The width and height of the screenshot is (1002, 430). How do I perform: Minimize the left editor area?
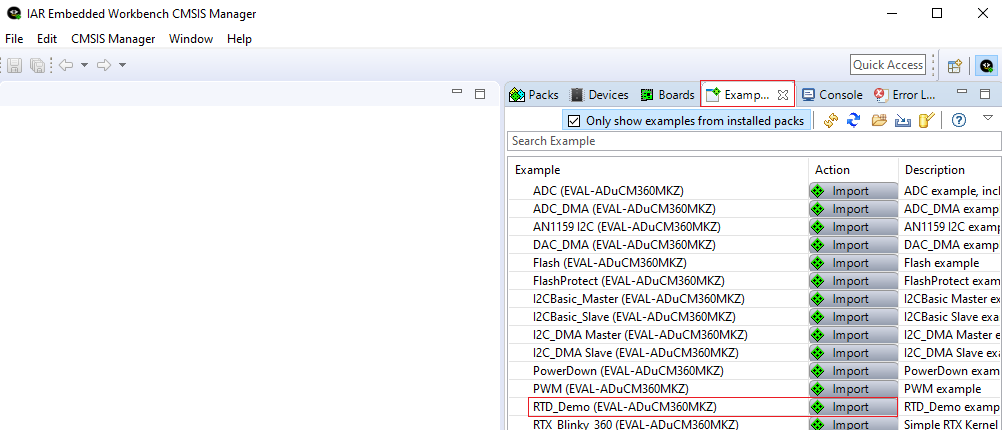coord(457,93)
